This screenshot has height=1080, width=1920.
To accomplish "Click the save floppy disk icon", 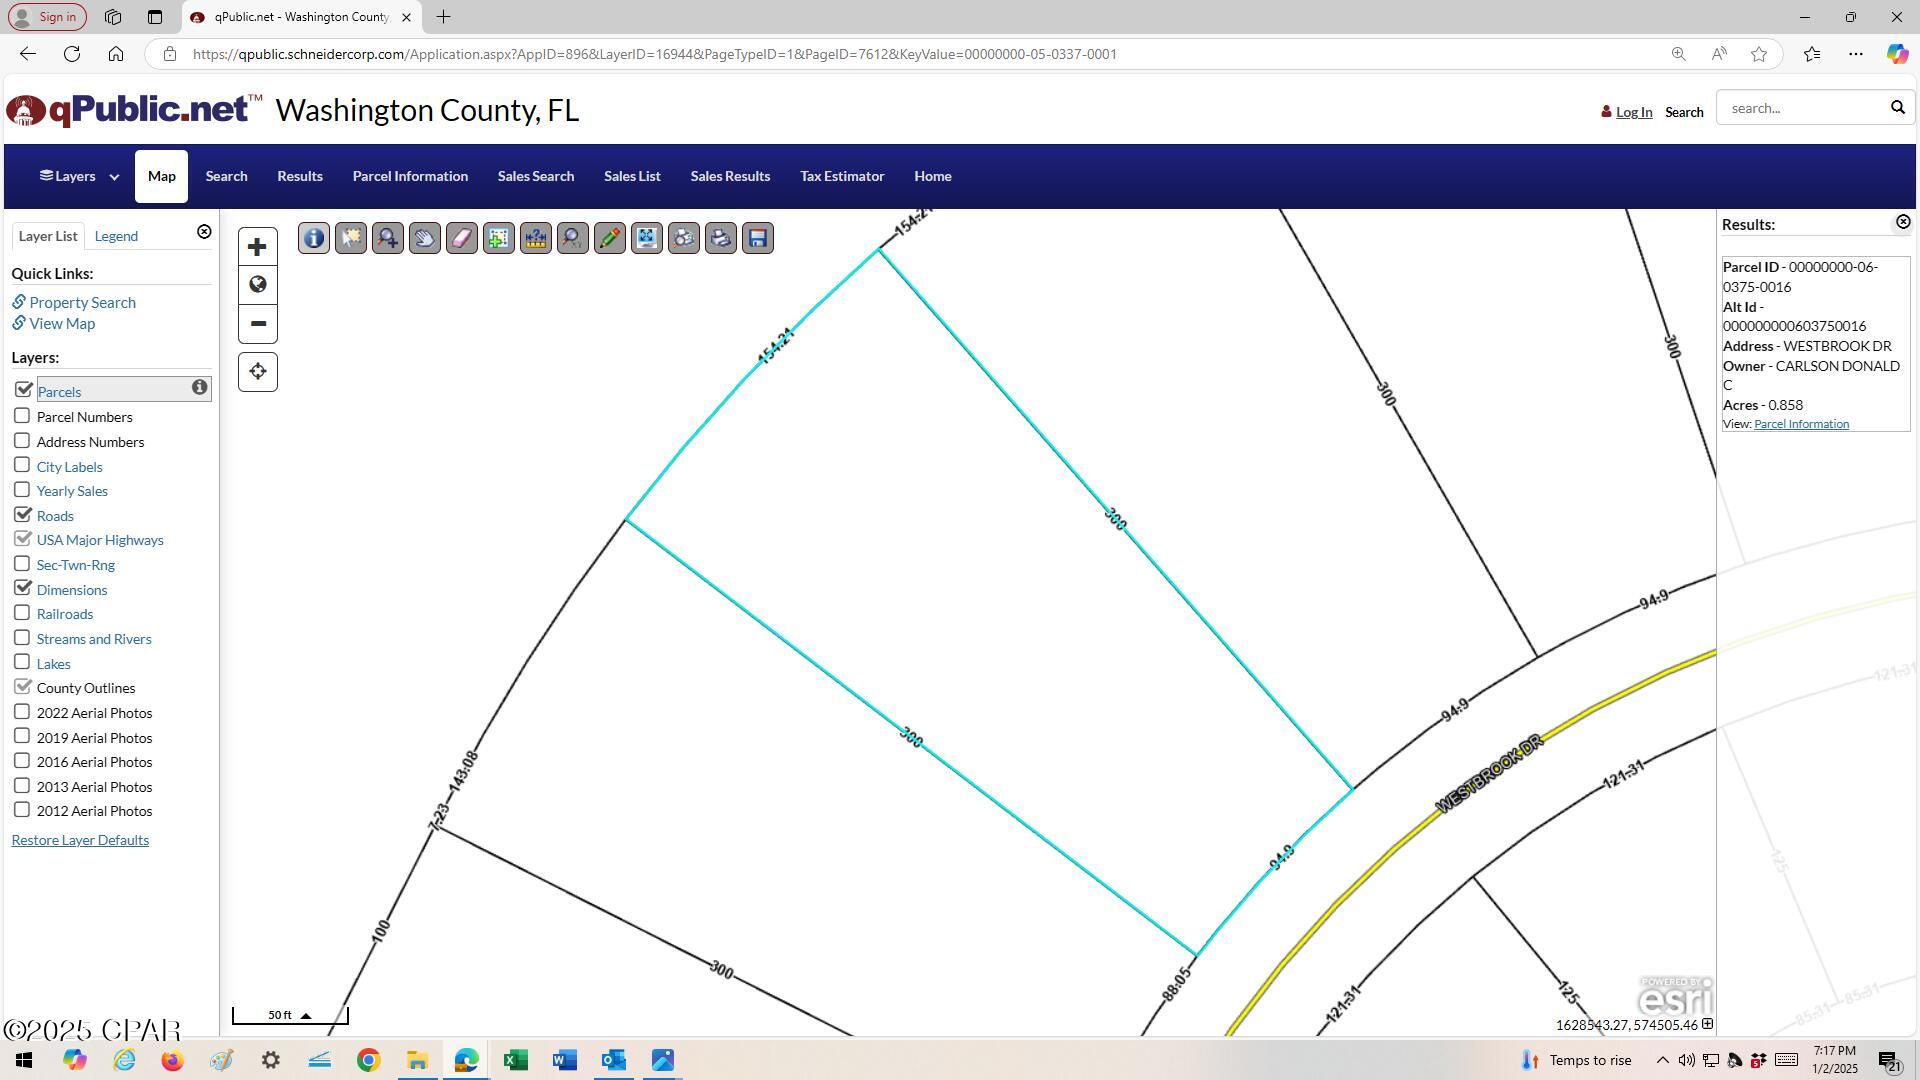I will point(758,238).
